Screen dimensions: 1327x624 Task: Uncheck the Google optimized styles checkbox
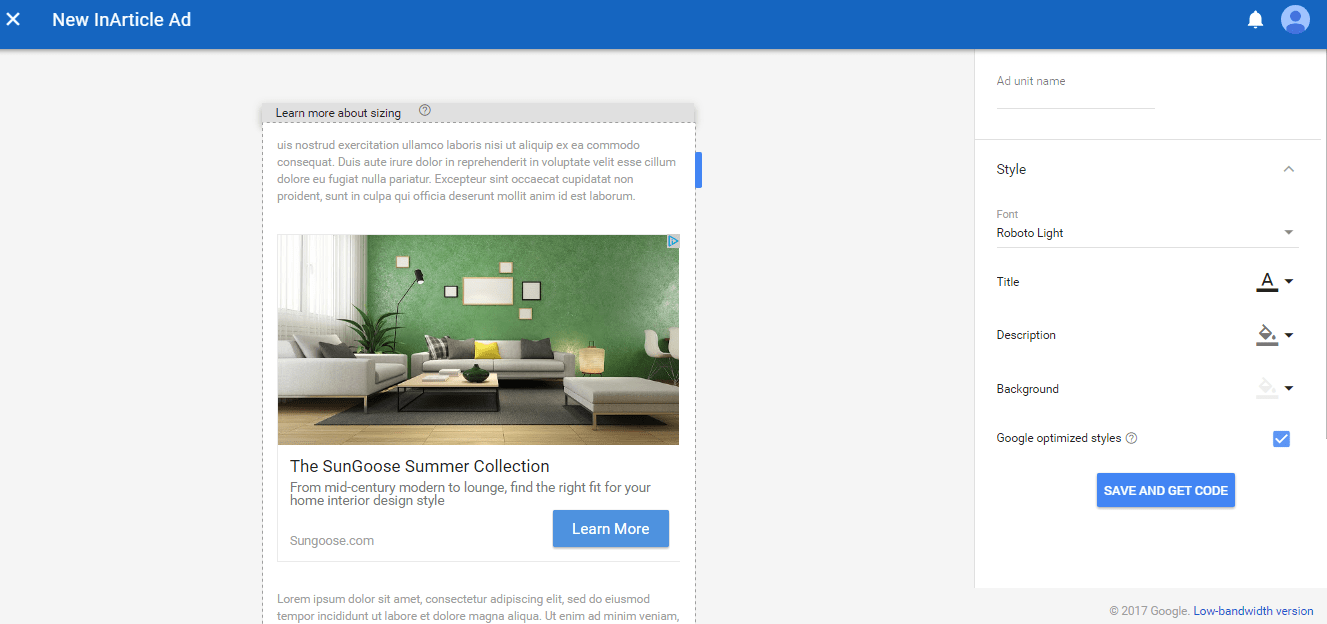1281,439
